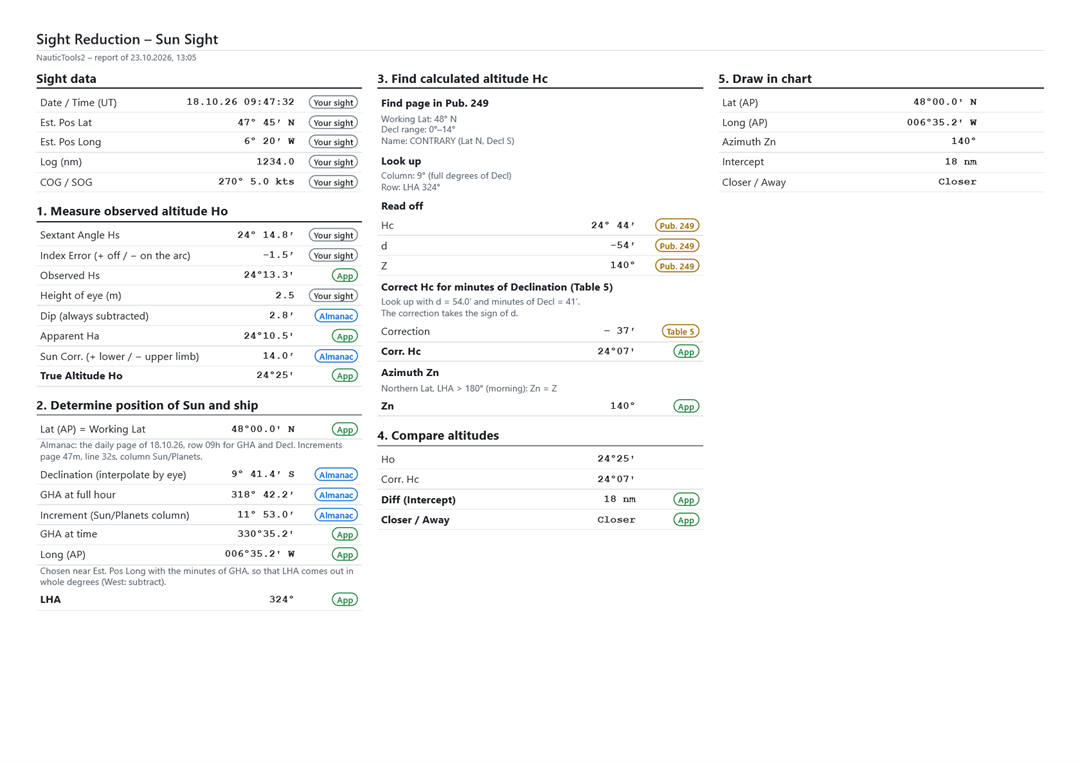1080x763 pixels.
Task: Click the "3. Find calculated altitude Hc" heading
Action: 462,79
